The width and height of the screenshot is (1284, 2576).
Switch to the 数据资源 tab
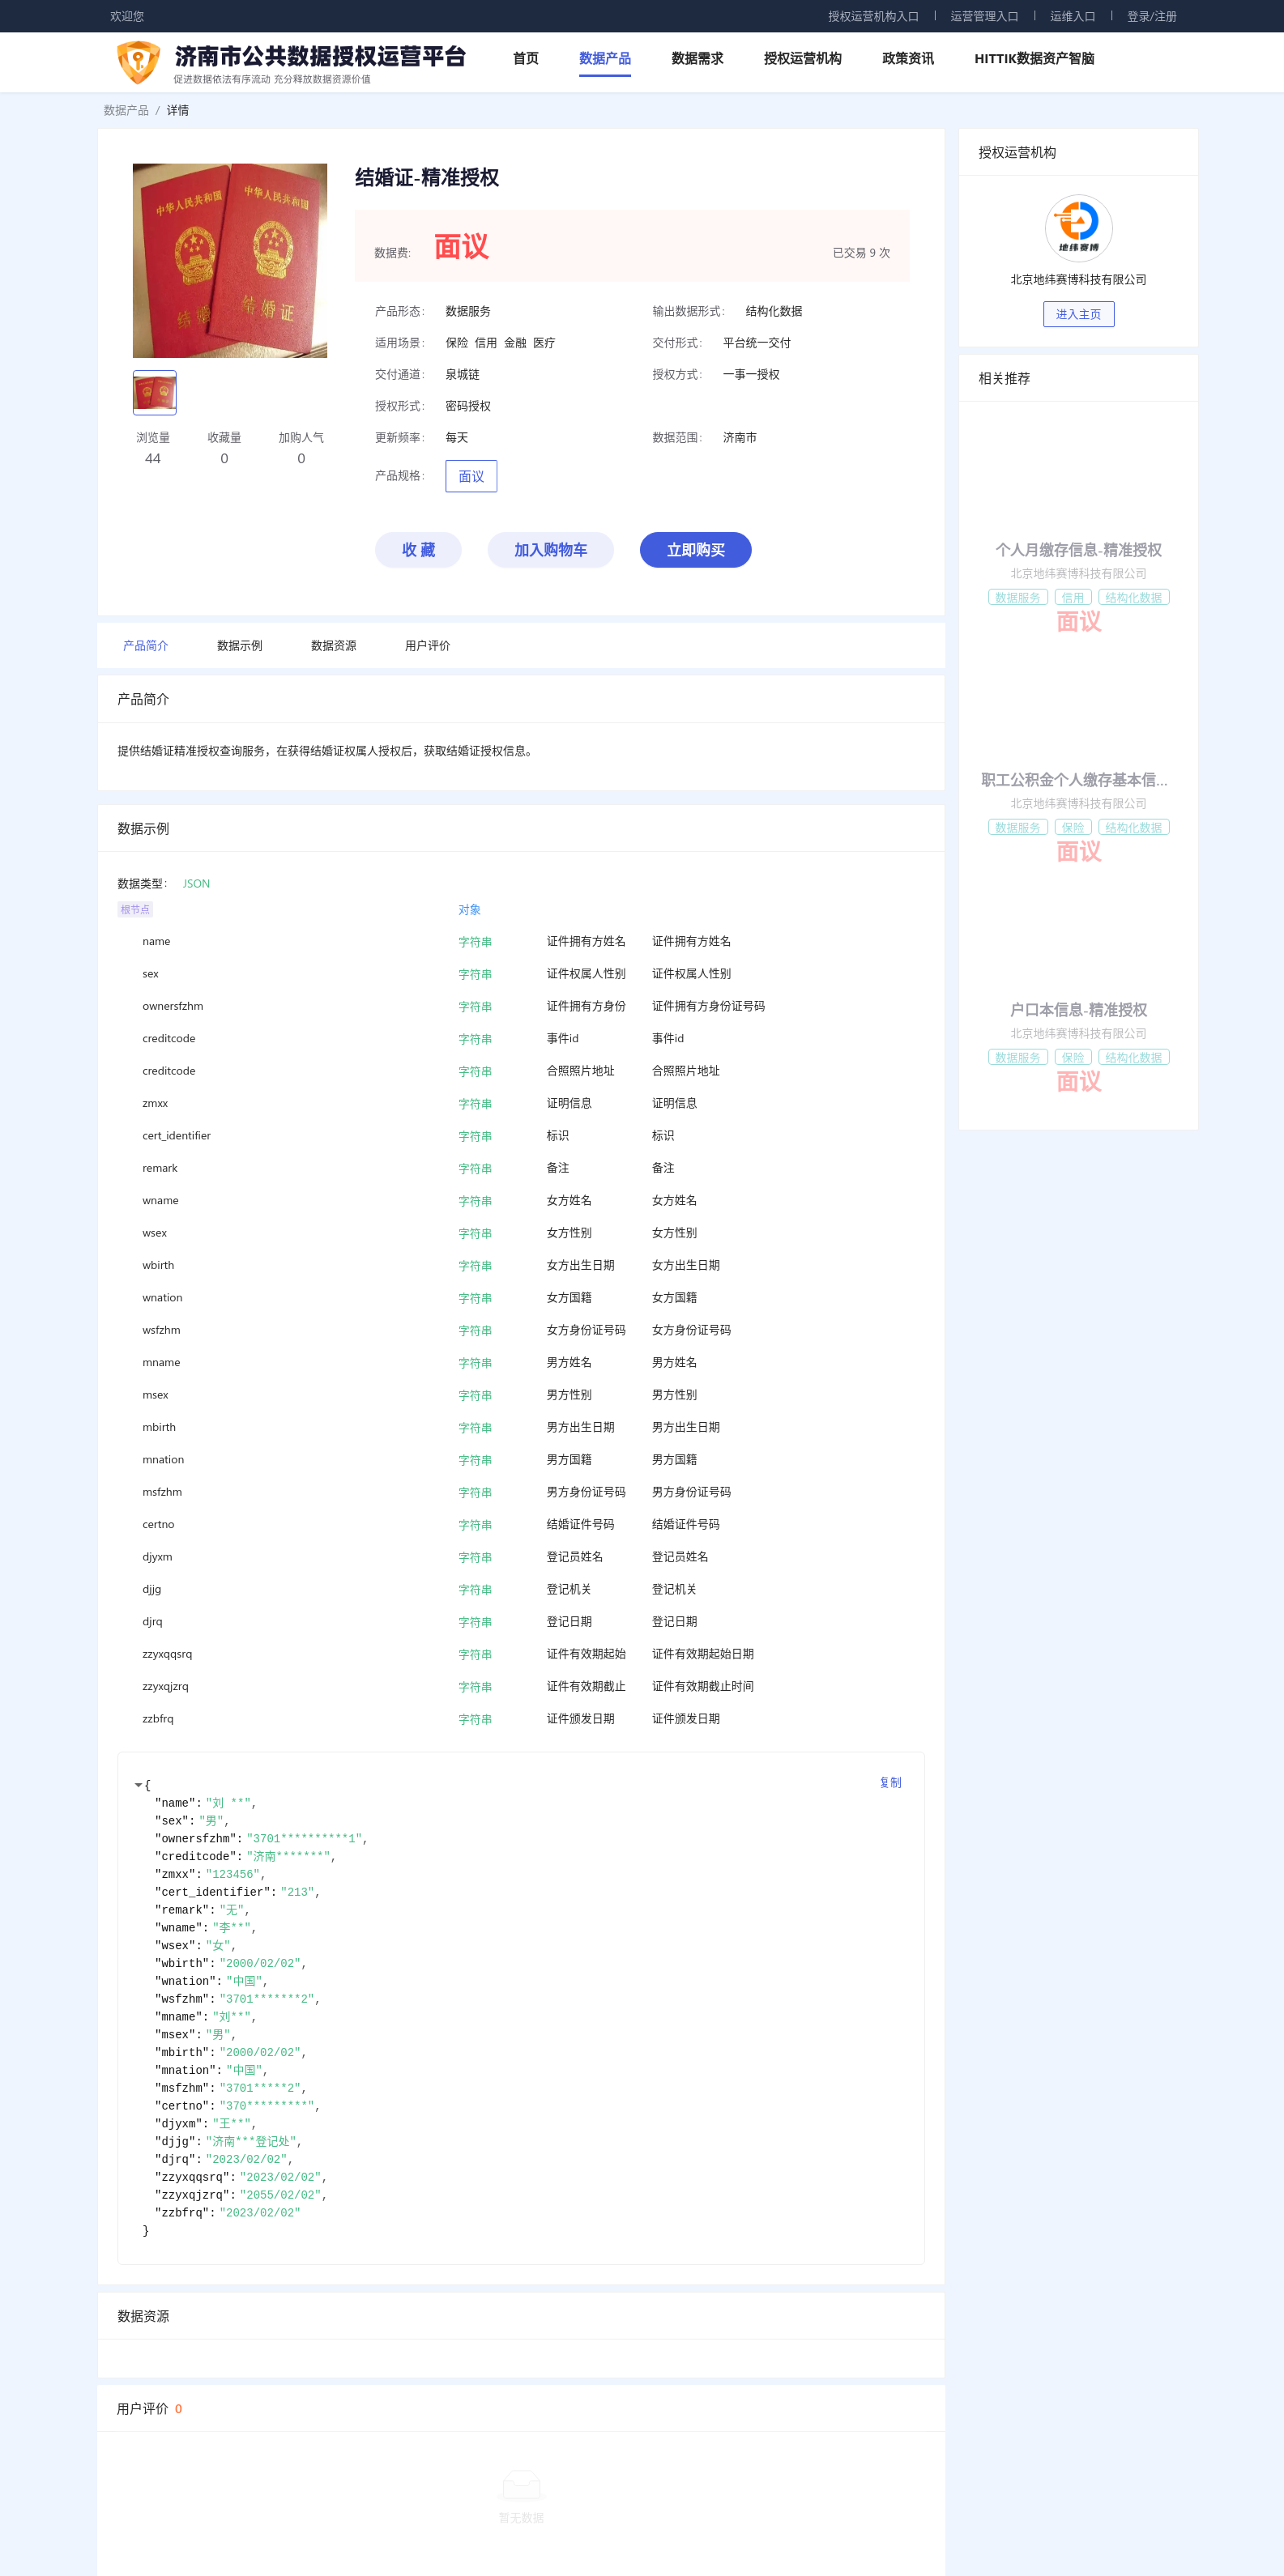333,646
